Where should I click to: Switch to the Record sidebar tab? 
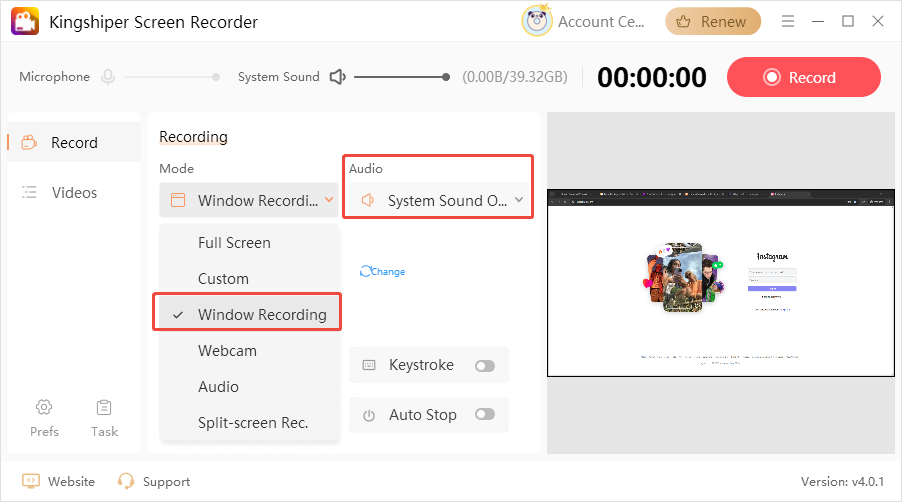pyautogui.click(x=74, y=142)
